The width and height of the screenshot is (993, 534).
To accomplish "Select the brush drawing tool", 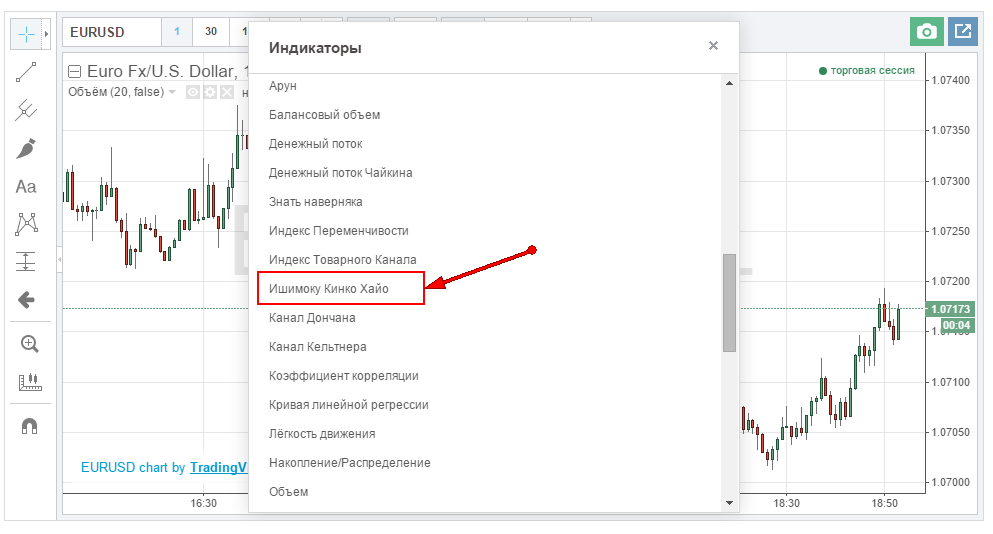I will [x=26, y=148].
